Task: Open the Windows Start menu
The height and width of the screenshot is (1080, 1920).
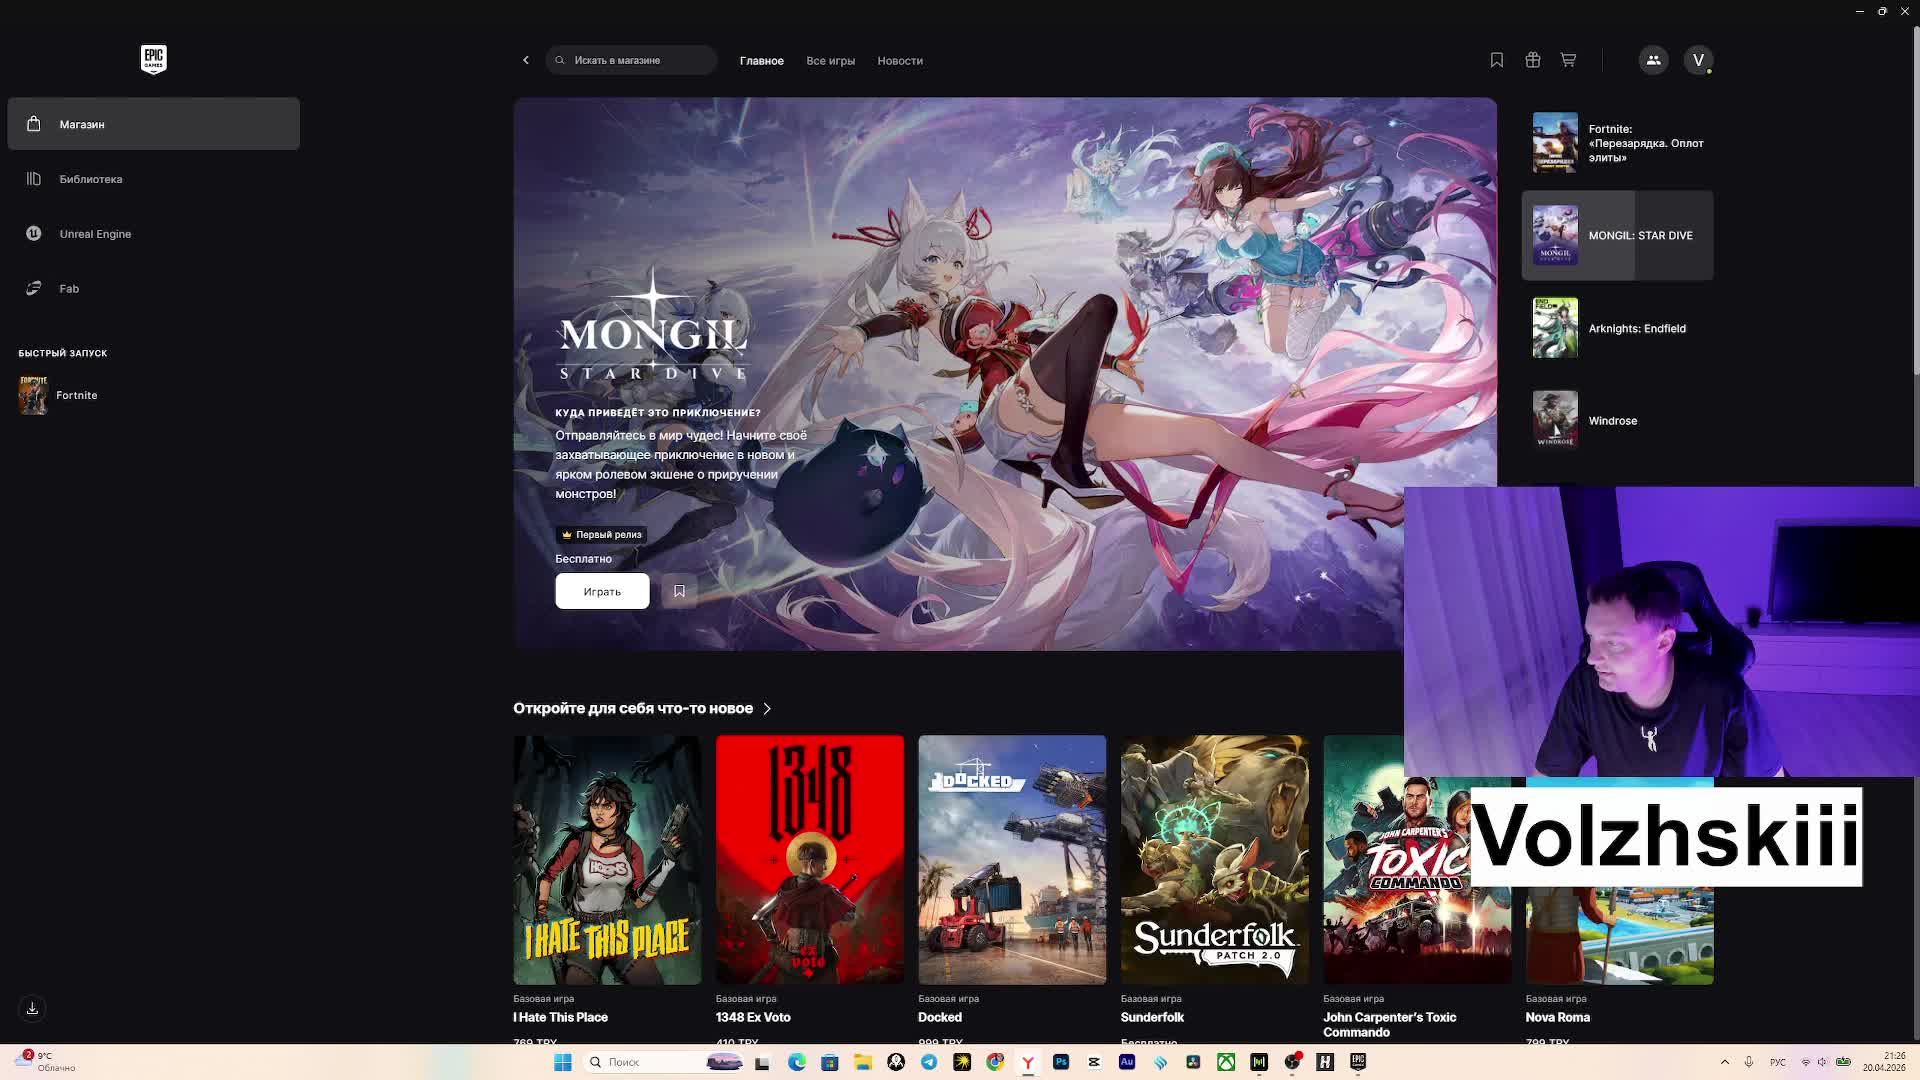Action: [562, 1062]
